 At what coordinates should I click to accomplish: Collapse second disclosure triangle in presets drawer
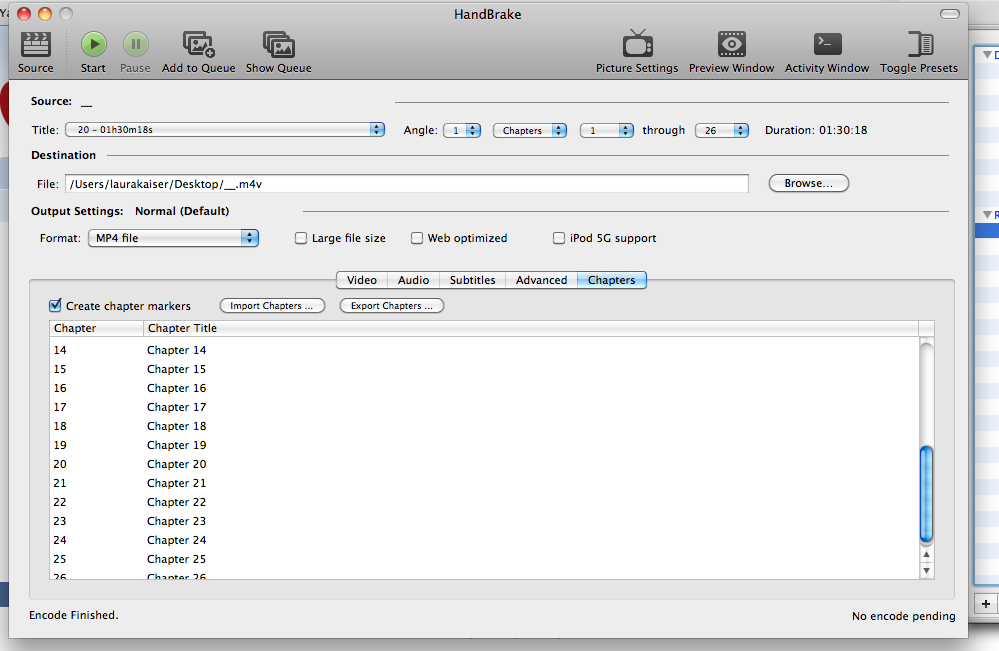click(987, 215)
